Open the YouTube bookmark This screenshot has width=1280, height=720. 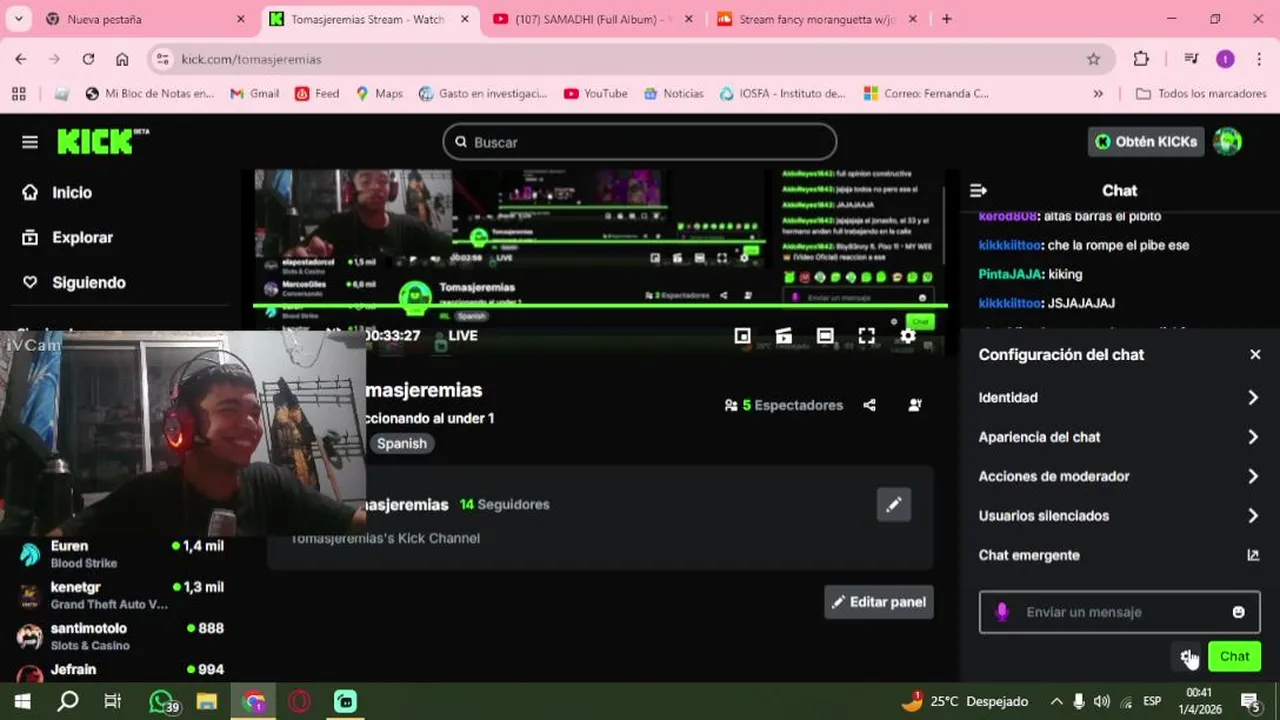[x=595, y=93]
